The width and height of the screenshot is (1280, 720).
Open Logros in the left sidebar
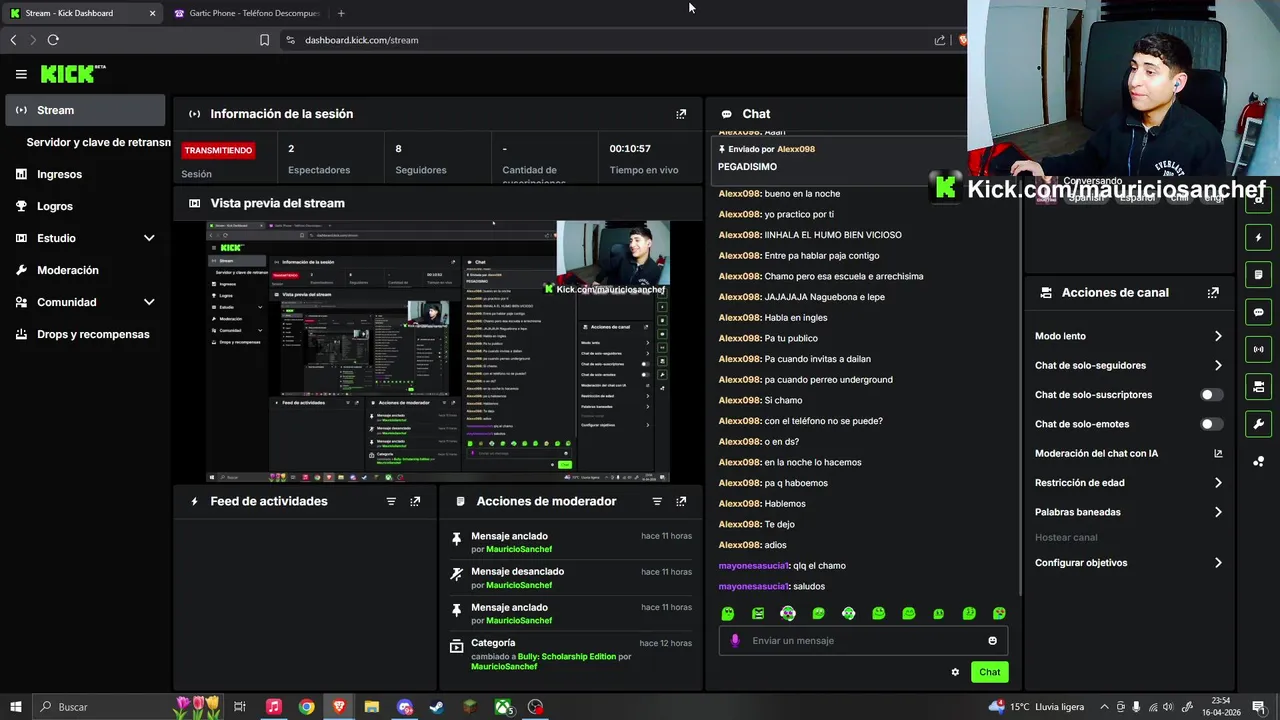click(x=85, y=206)
